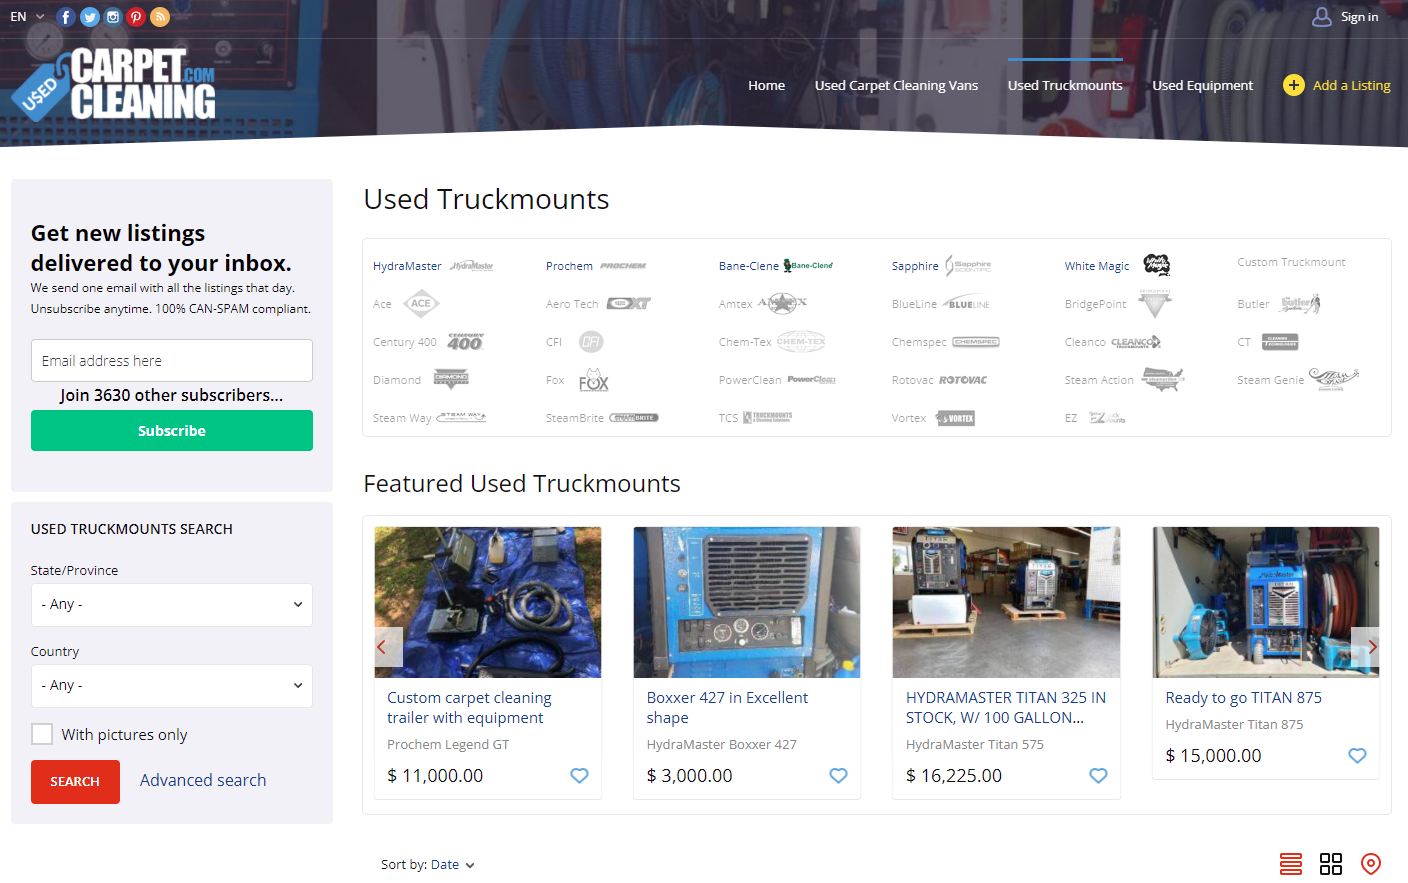Favorite the Boxxer 427 listing heart icon
Viewport: 1408px width, 883px height.
[838, 775]
